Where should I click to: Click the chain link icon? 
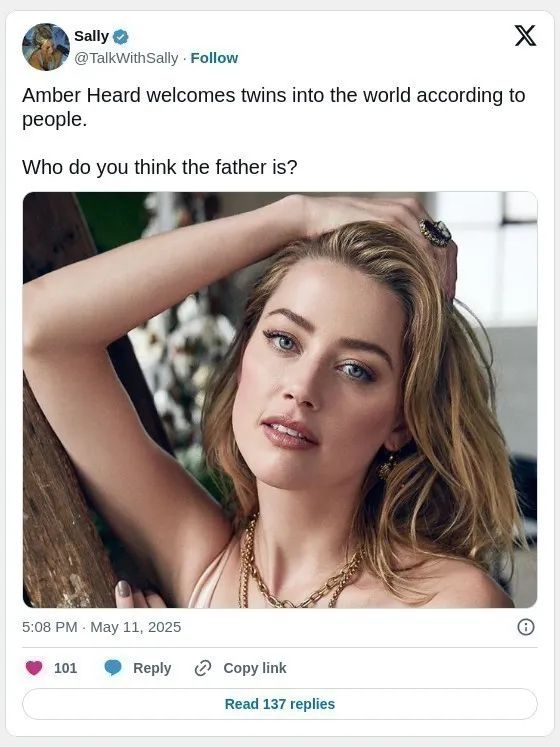[203, 668]
